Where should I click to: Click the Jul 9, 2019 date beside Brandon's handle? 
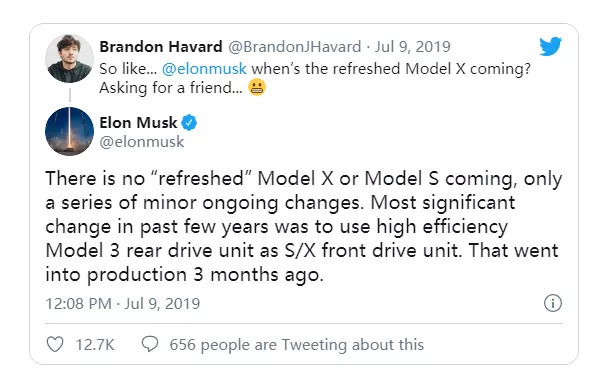pos(413,47)
